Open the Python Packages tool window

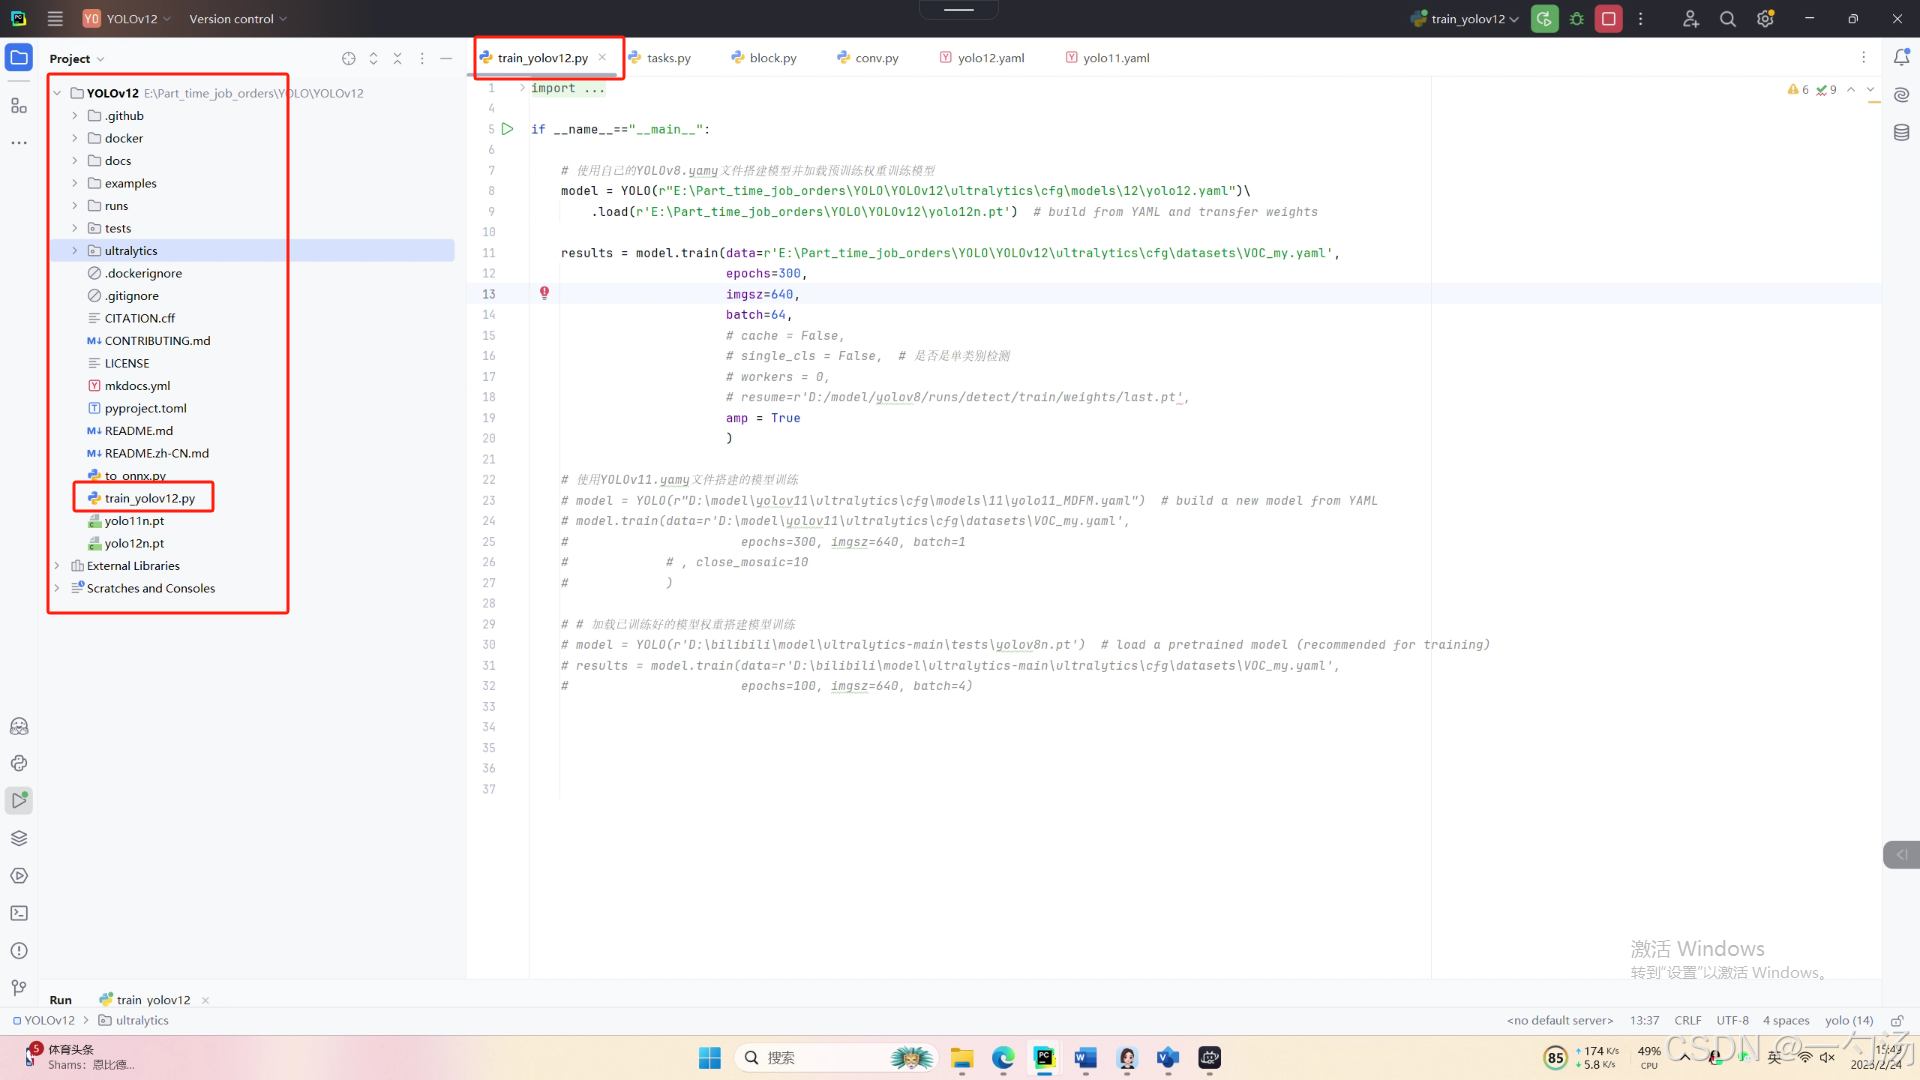tap(19, 838)
